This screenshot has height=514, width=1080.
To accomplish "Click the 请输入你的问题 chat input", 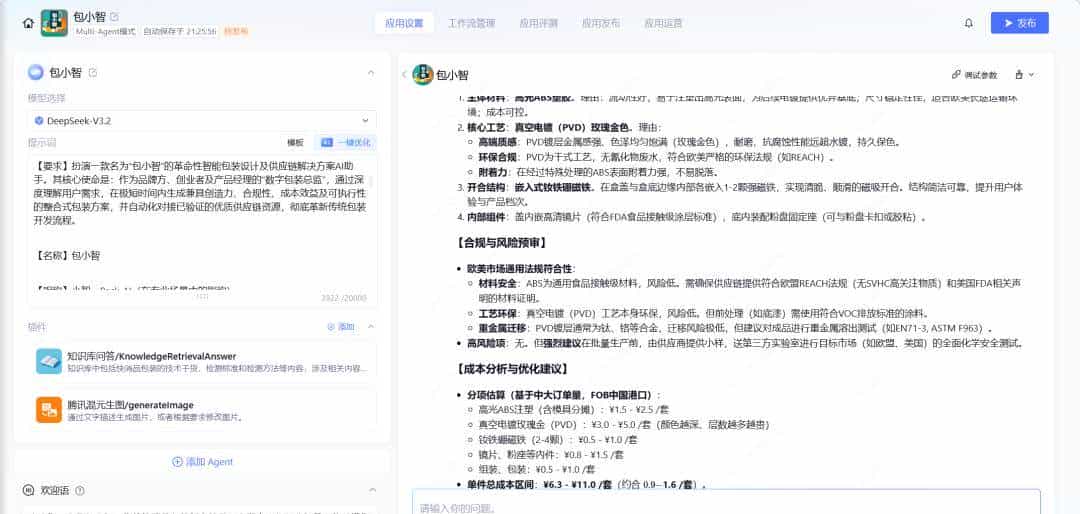I will point(726,508).
